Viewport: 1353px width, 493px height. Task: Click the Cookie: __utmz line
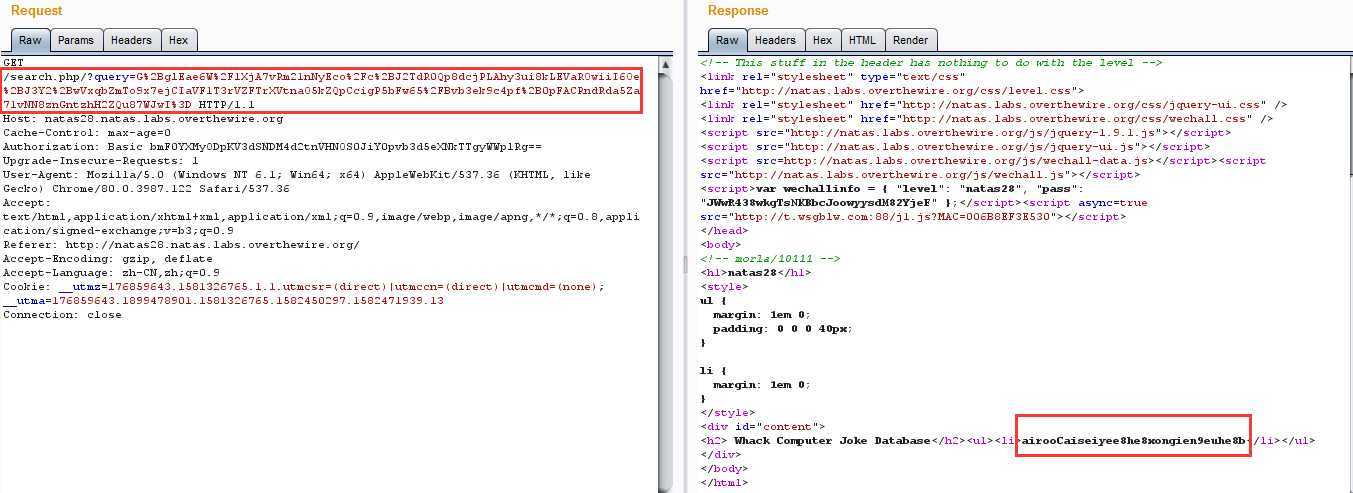(x=304, y=286)
